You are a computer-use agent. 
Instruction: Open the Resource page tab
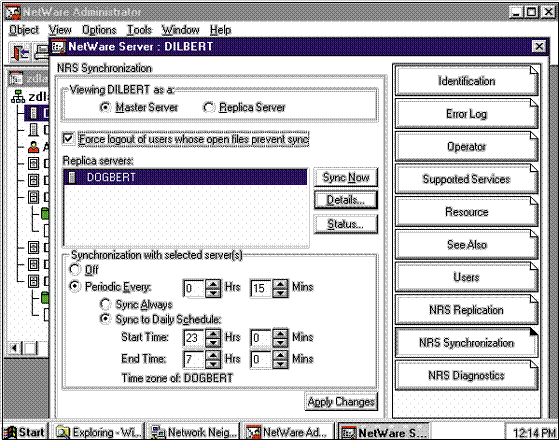pyautogui.click(x=466, y=212)
